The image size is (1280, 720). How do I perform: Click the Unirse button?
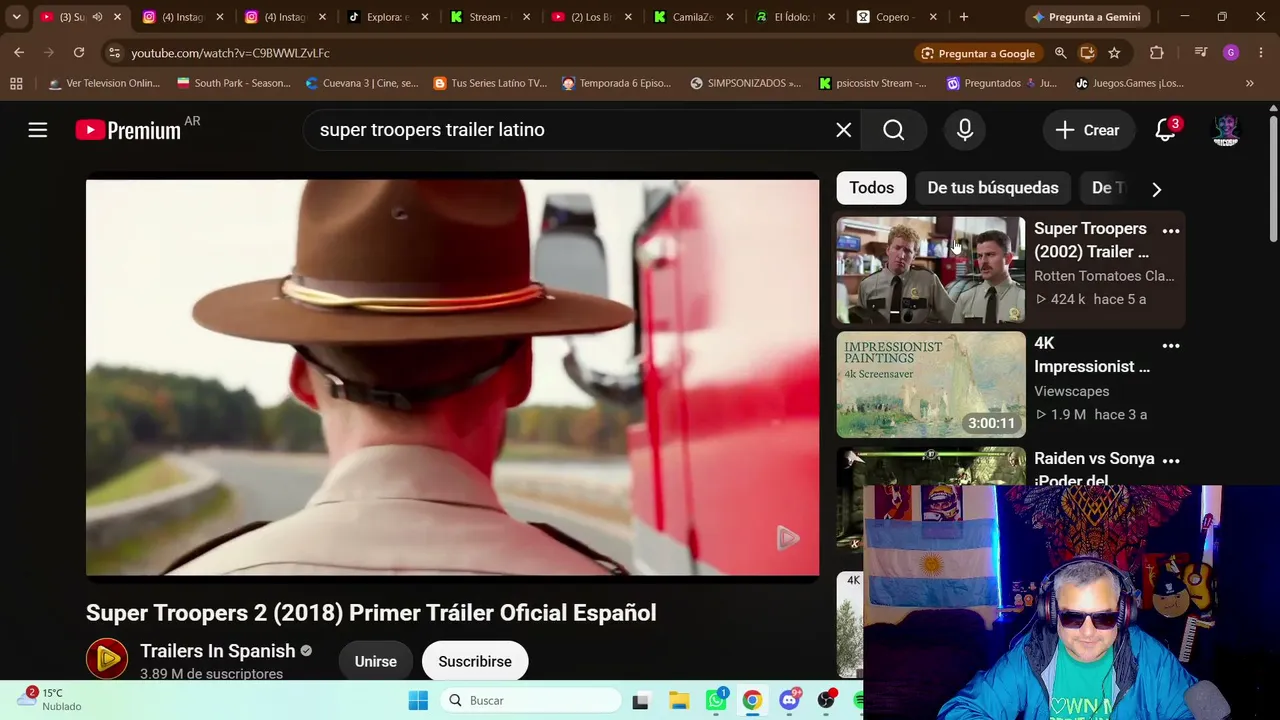pyautogui.click(x=376, y=661)
